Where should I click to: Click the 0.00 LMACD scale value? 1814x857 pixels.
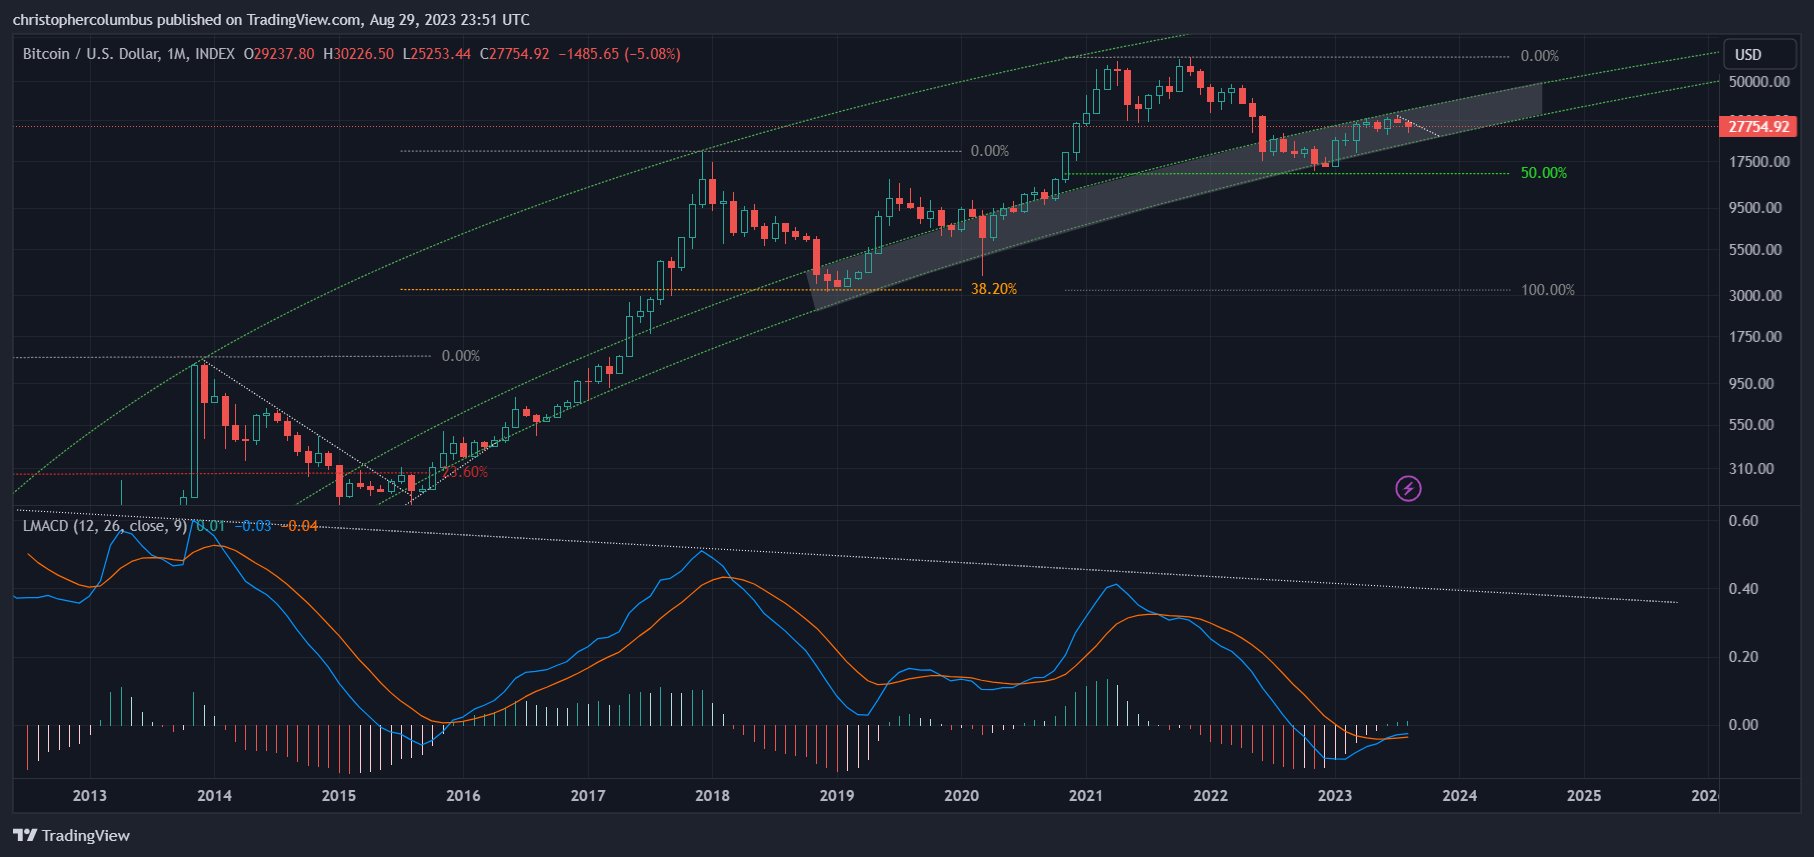point(1743,725)
